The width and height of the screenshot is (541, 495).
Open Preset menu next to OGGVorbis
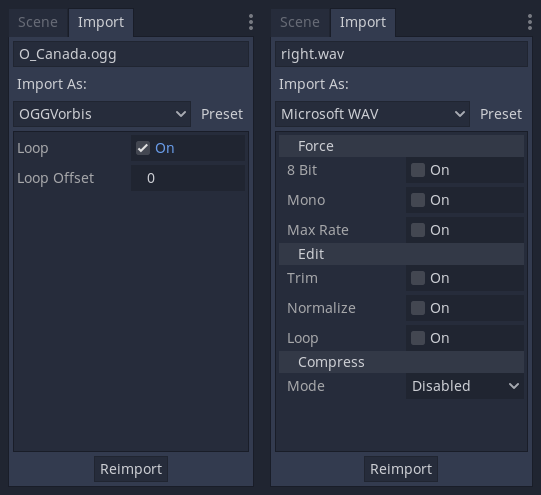[x=222, y=114]
